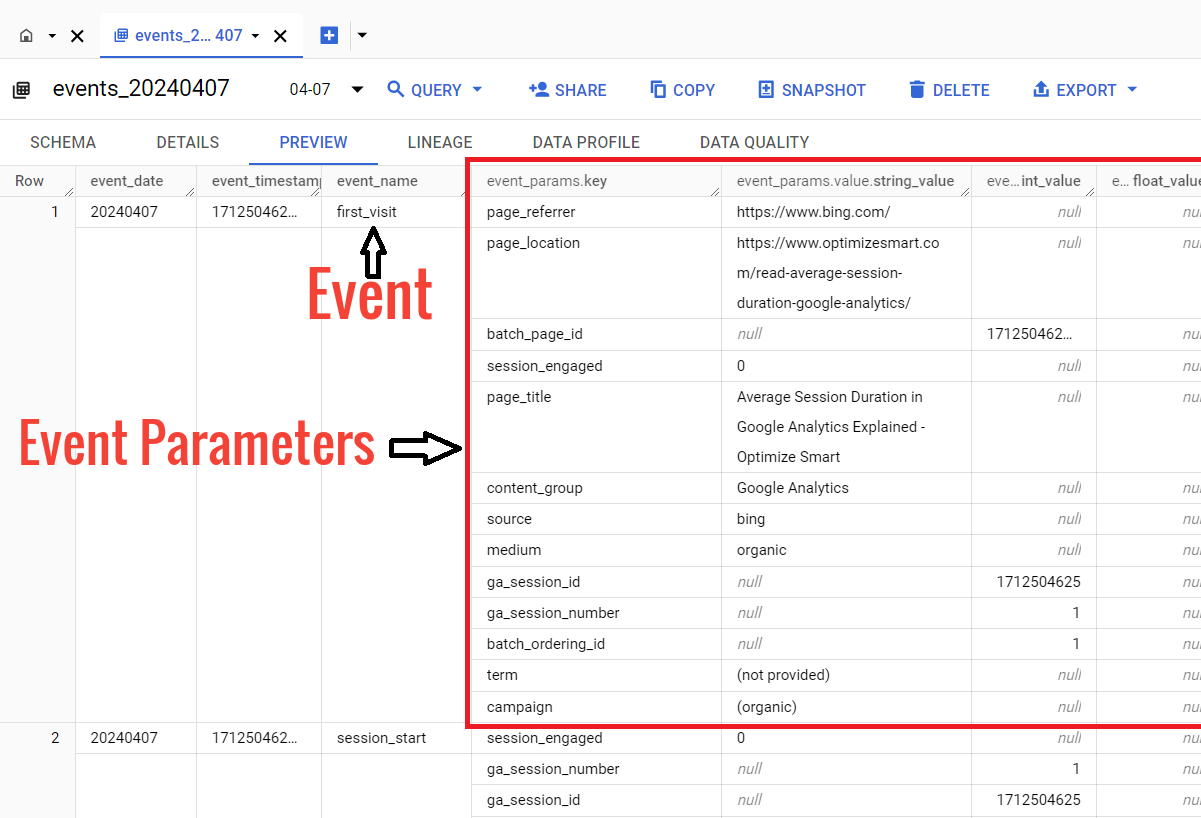Close the home tab
Image resolution: width=1201 pixels, height=818 pixels.
[77, 36]
